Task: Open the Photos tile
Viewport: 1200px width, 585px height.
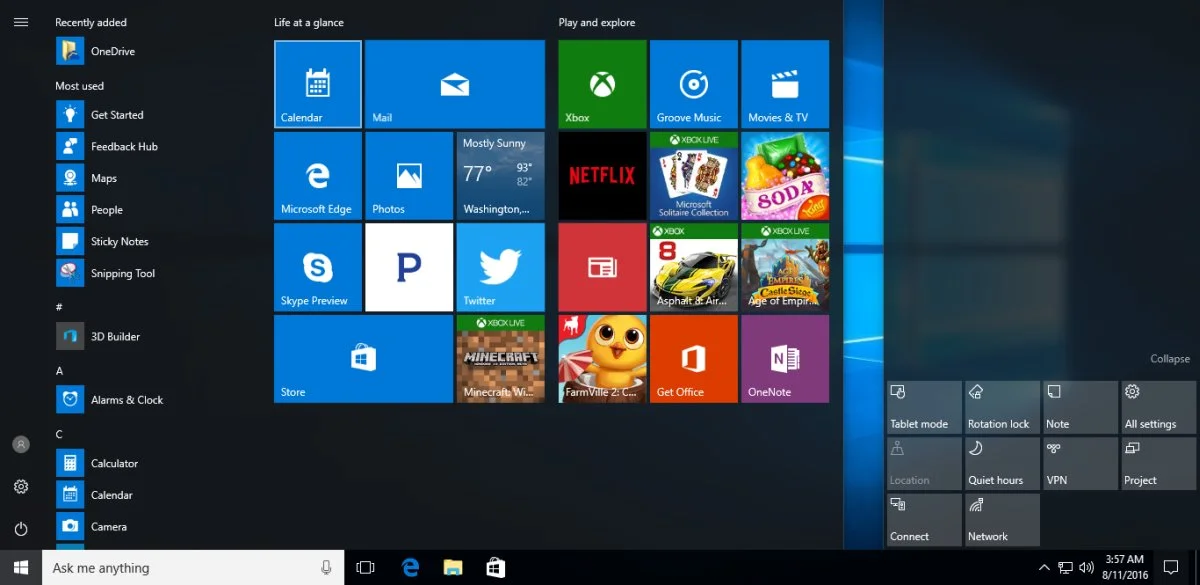Action: pos(409,176)
